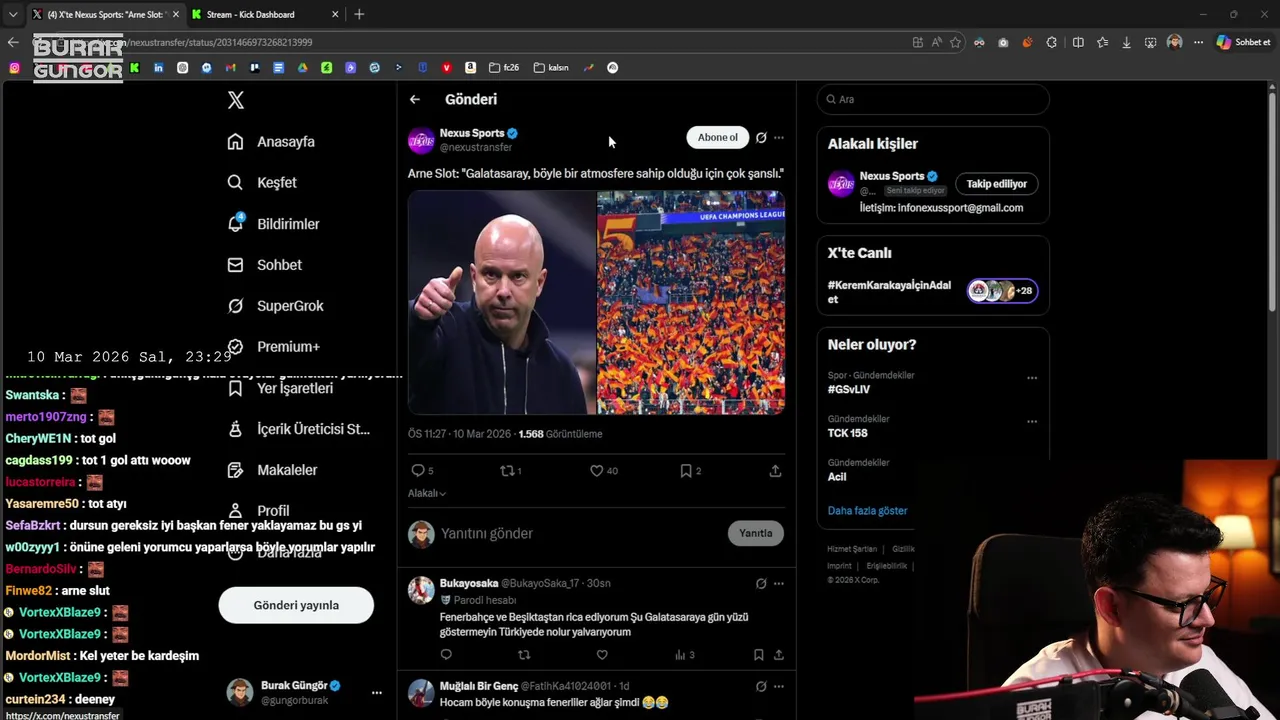This screenshot has width=1280, height=720.
Task: Open Yer İşaretleri in the sidebar
Action: 280,388
